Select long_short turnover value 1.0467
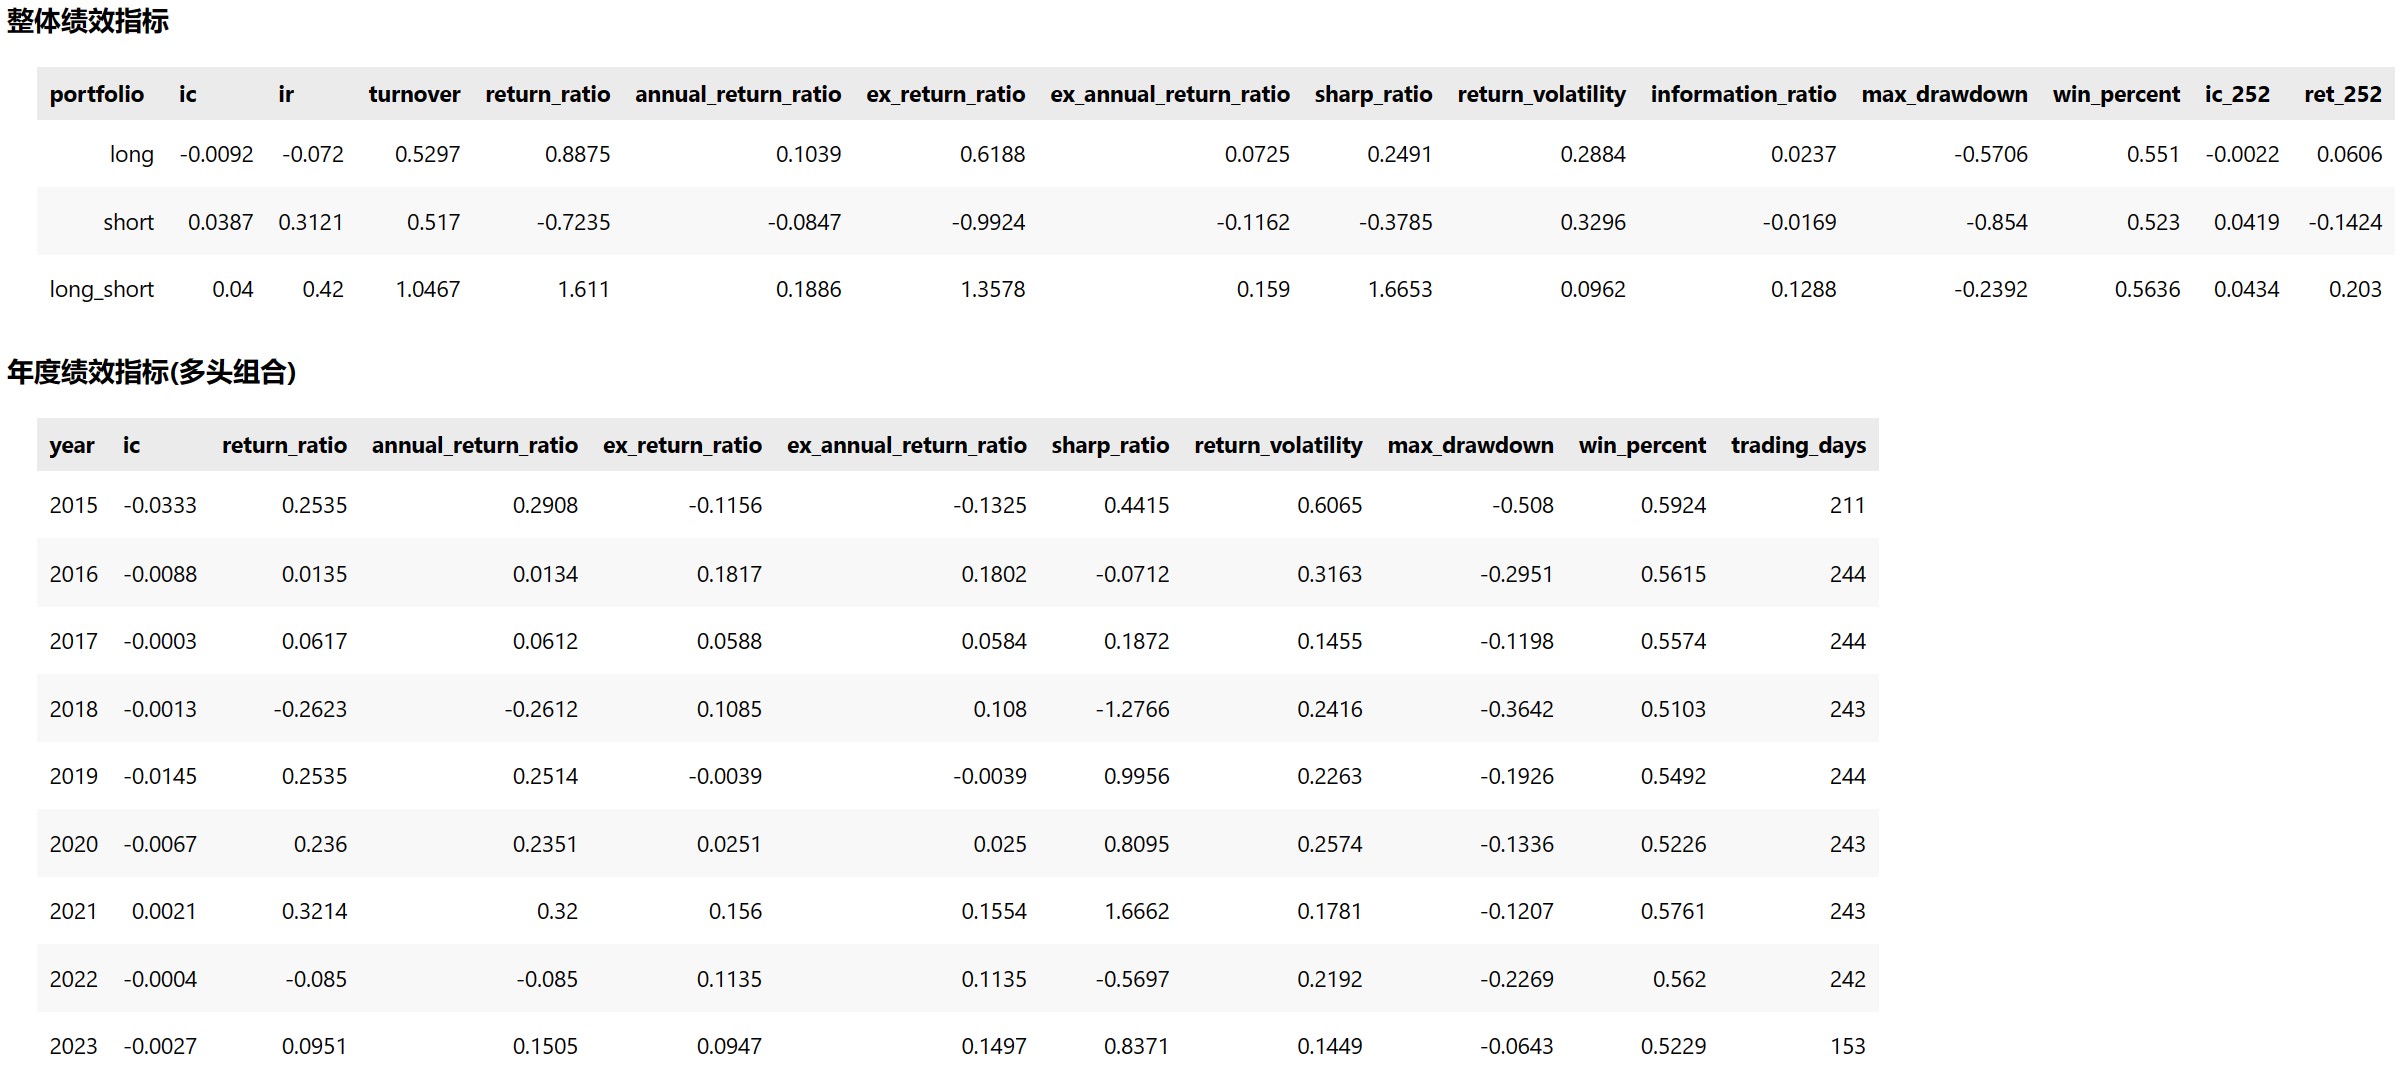The width and height of the screenshot is (2404, 1076). coord(428,289)
